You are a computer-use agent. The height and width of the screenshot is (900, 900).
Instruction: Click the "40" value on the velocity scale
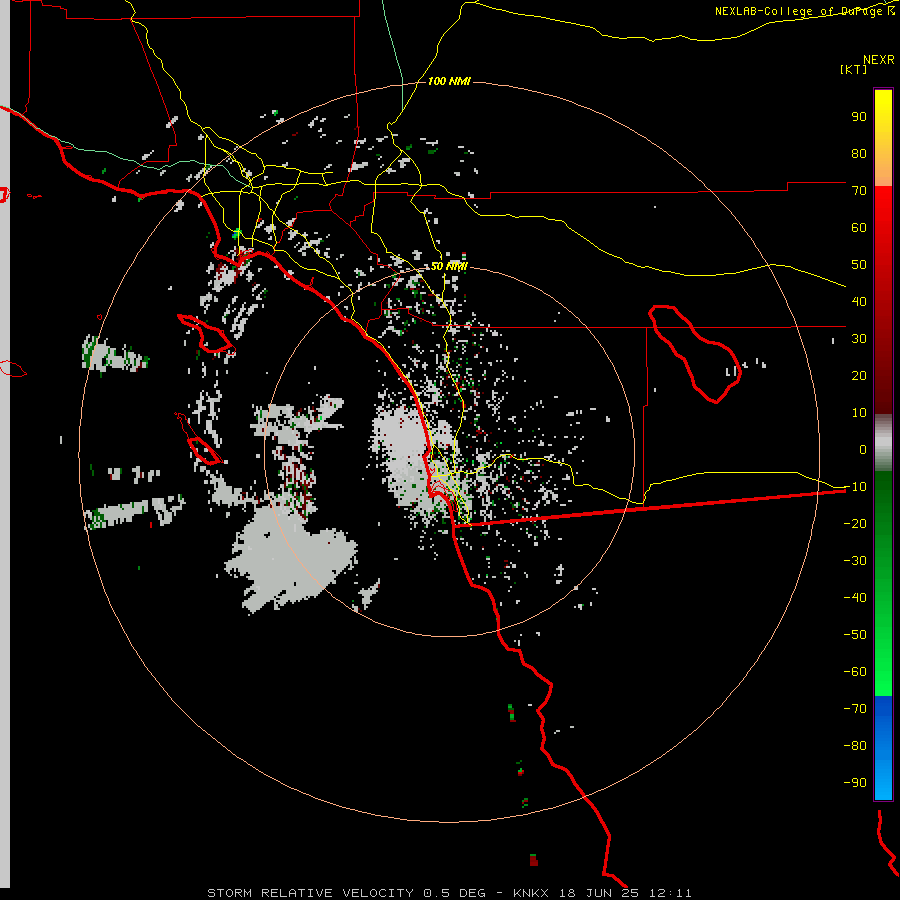click(859, 301)
